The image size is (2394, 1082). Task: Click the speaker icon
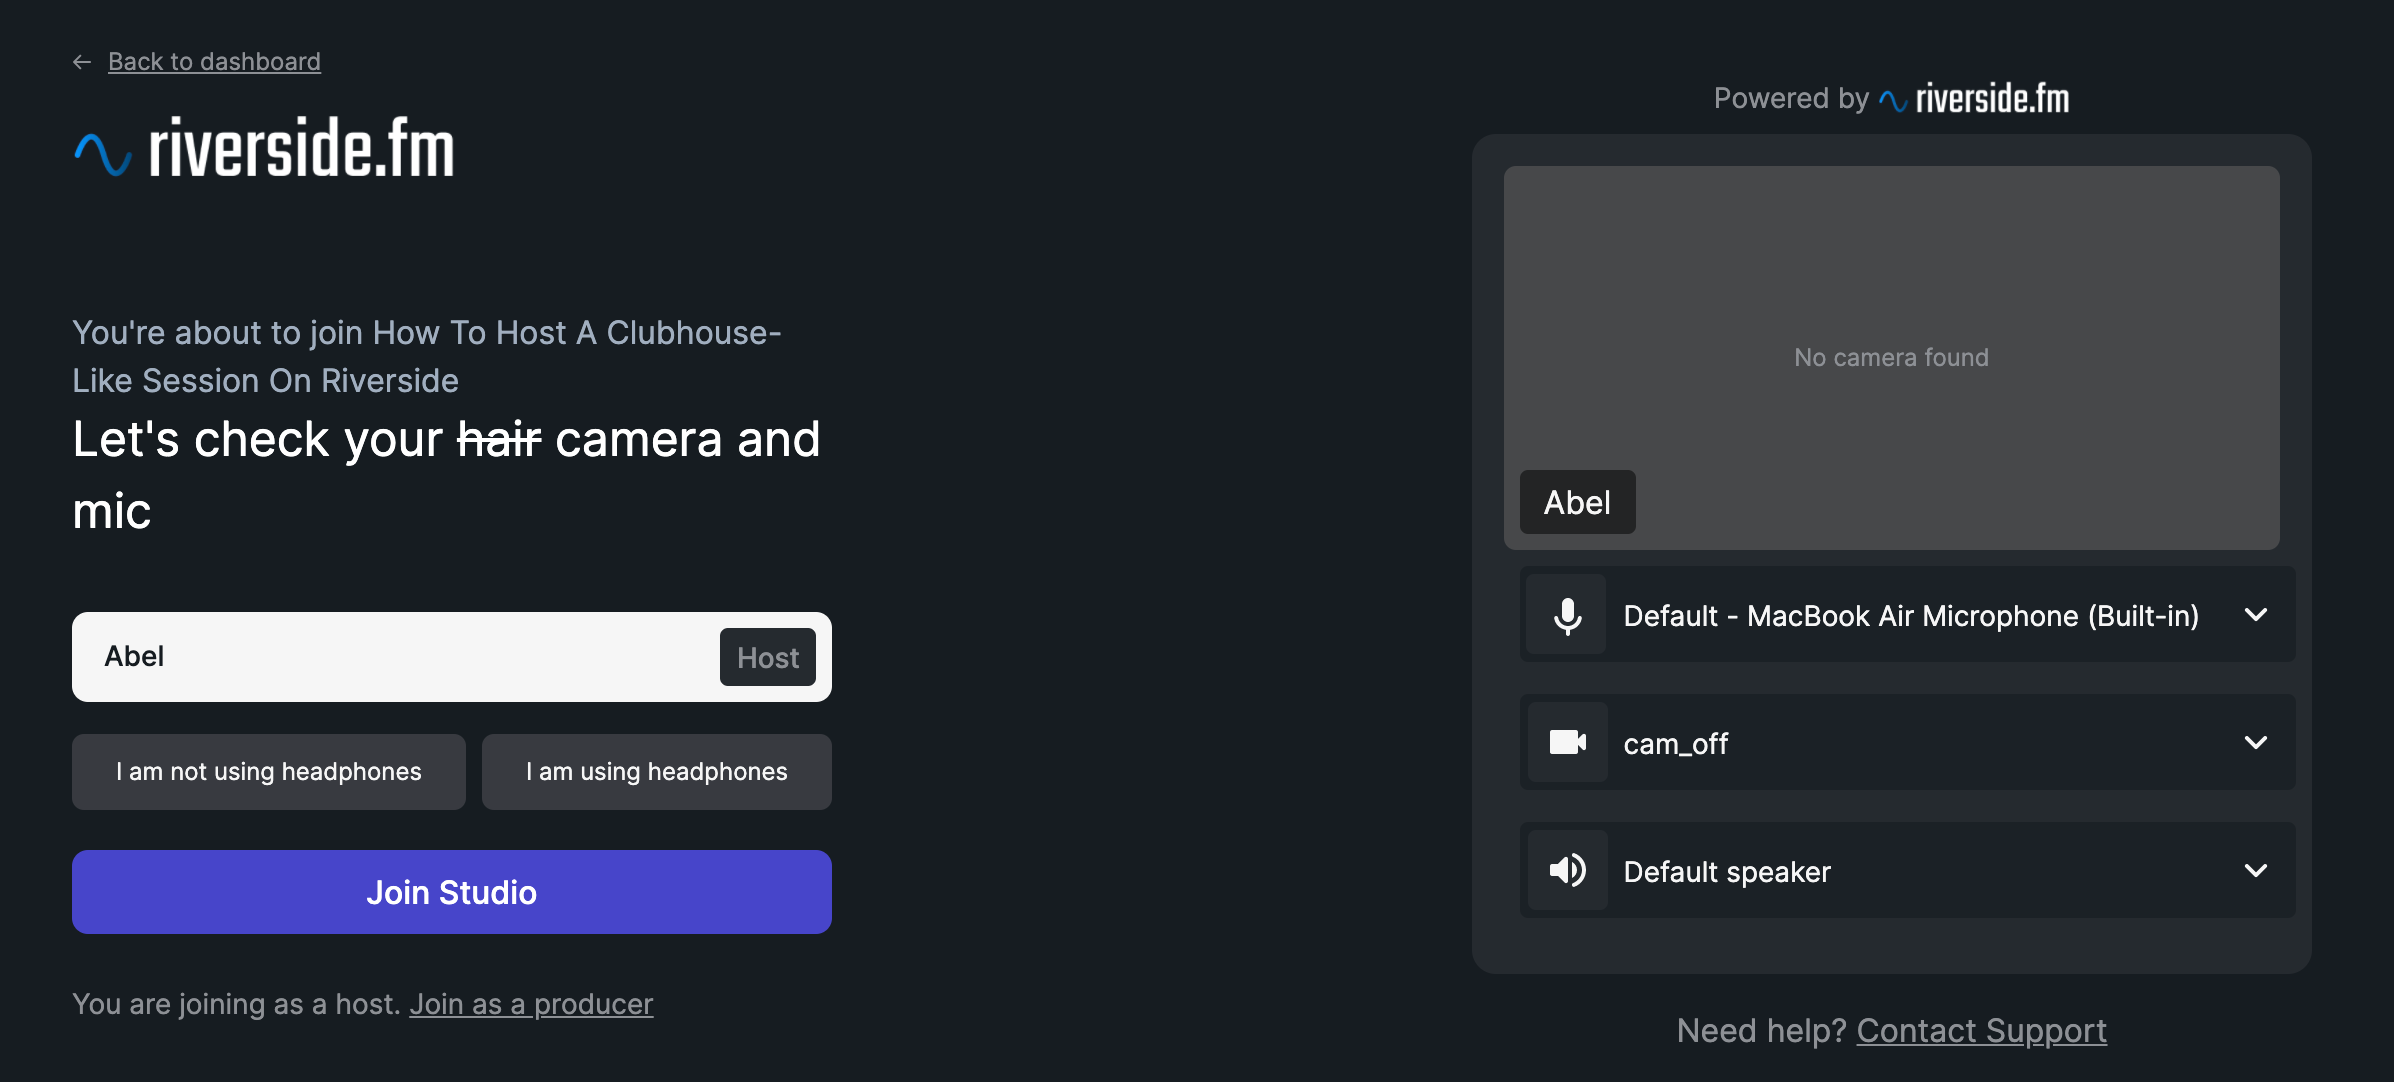[1567, 871]
